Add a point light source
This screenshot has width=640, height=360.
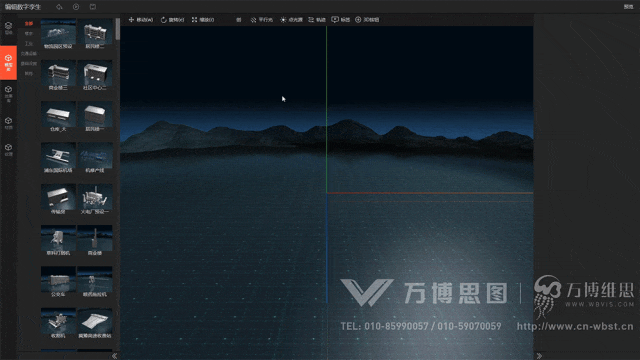click(291, 20)
